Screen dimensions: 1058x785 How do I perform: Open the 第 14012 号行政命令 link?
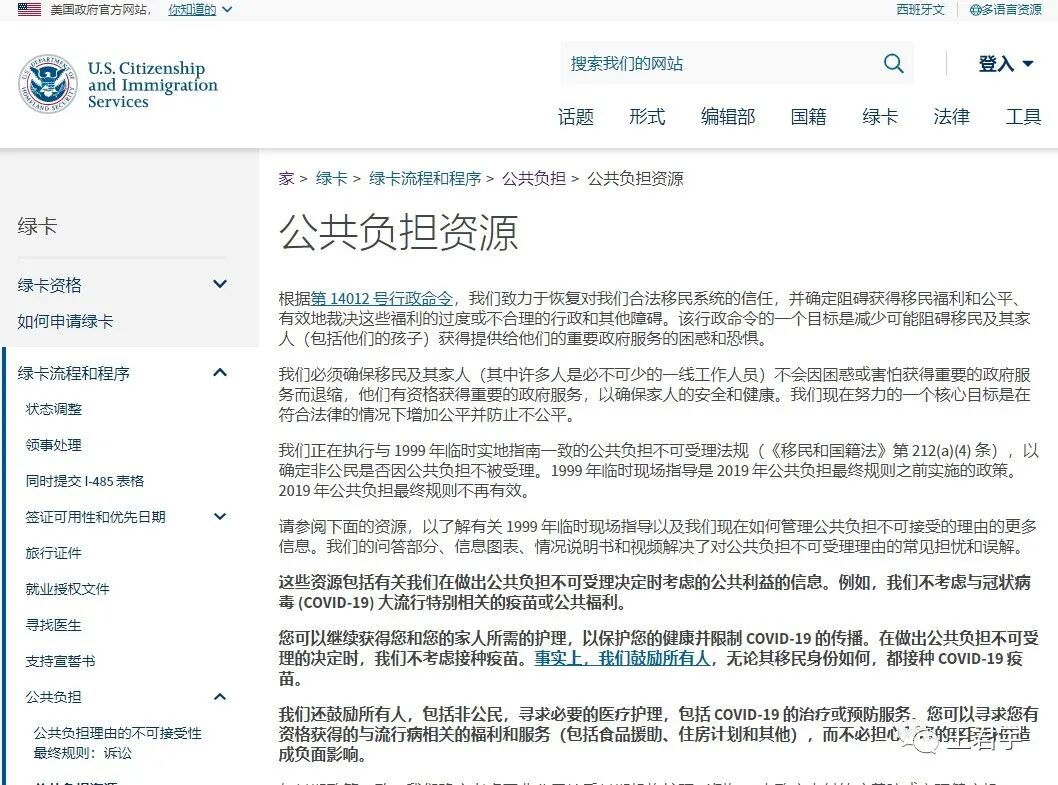tap(373, 296)
